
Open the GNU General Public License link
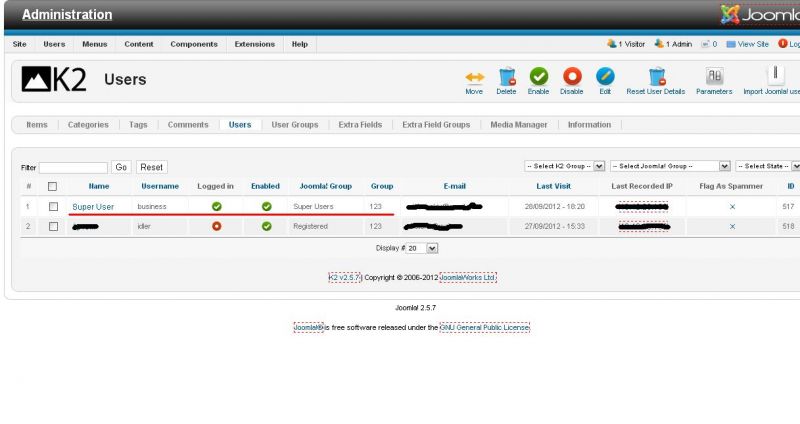(x=485, y=328)
